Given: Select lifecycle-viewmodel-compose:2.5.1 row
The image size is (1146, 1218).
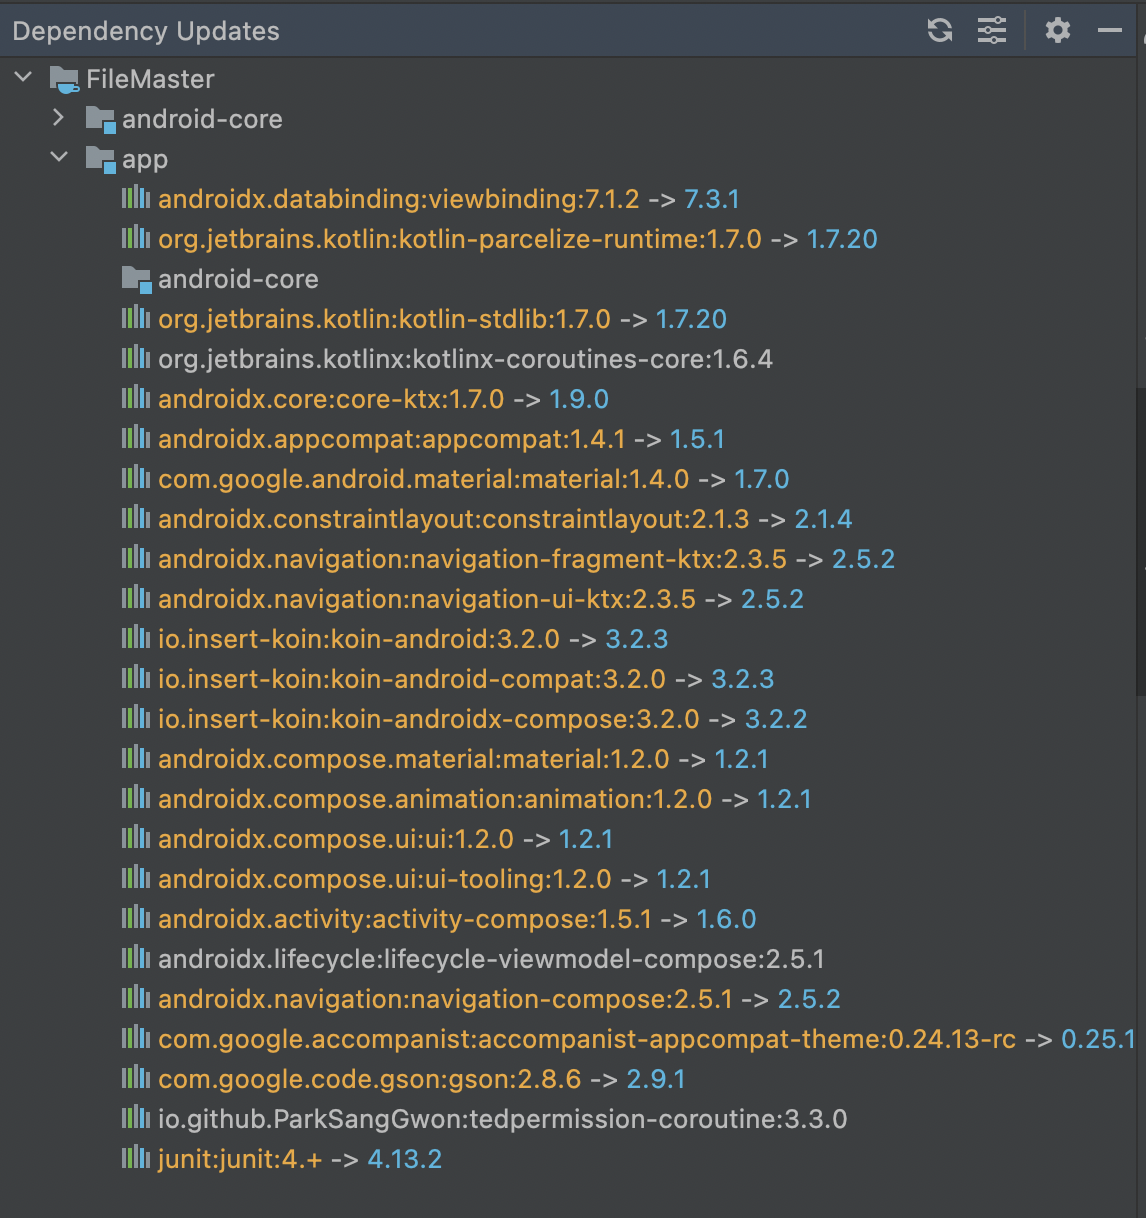Looking at the screenshot, I should (x=491, y=959).
